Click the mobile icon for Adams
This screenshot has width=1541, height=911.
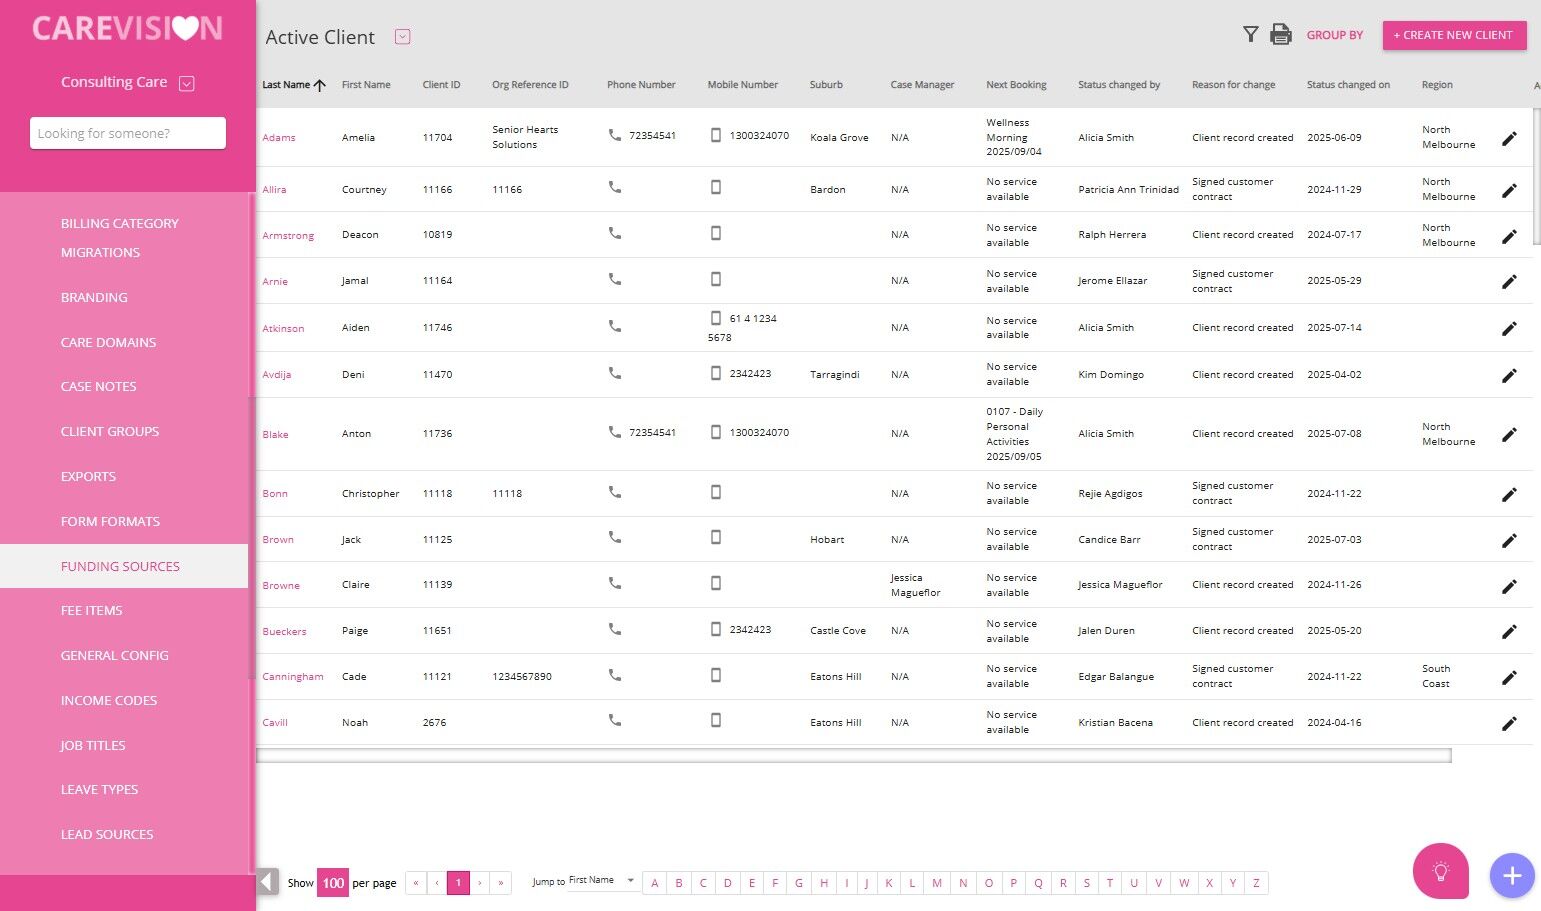[x=716, y=134]
